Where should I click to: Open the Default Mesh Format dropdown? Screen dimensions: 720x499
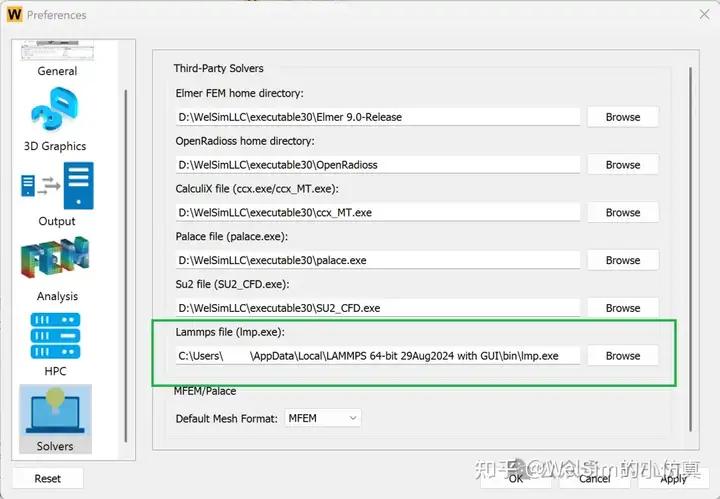point(323,418)
